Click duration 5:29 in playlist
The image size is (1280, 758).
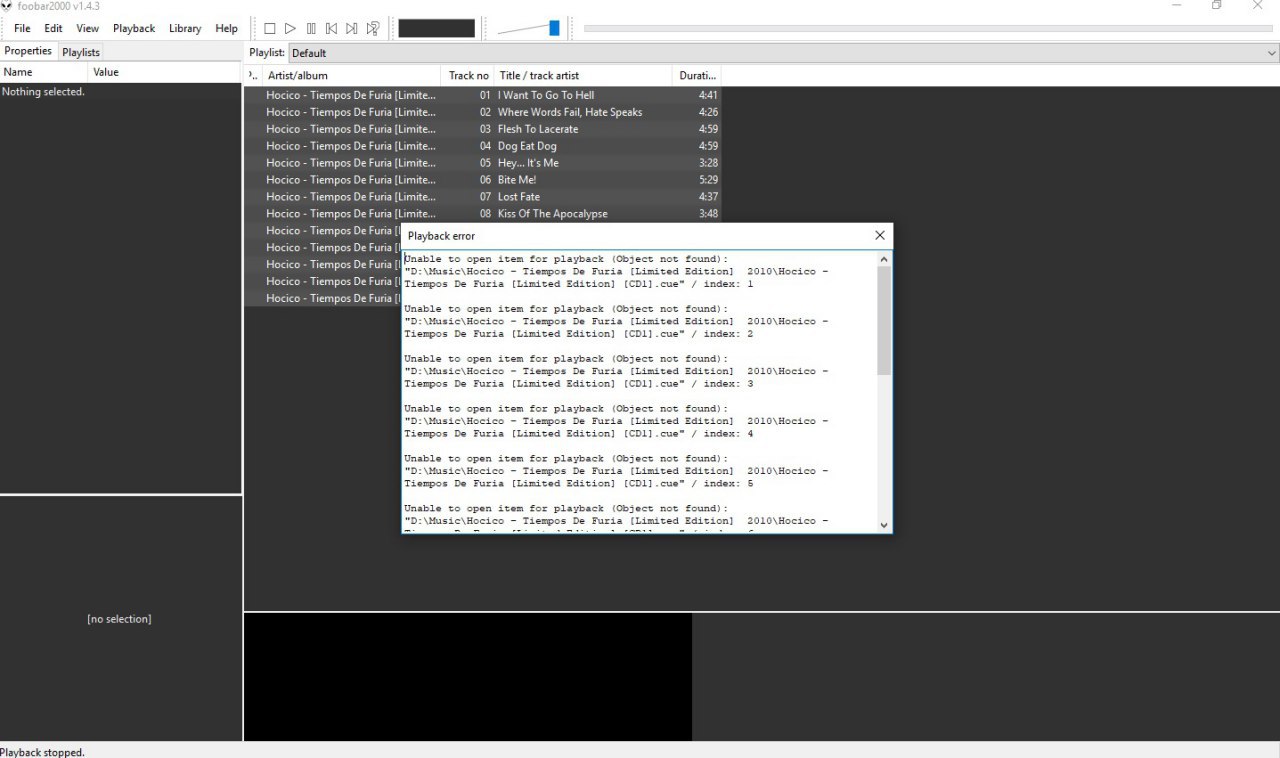708,180
